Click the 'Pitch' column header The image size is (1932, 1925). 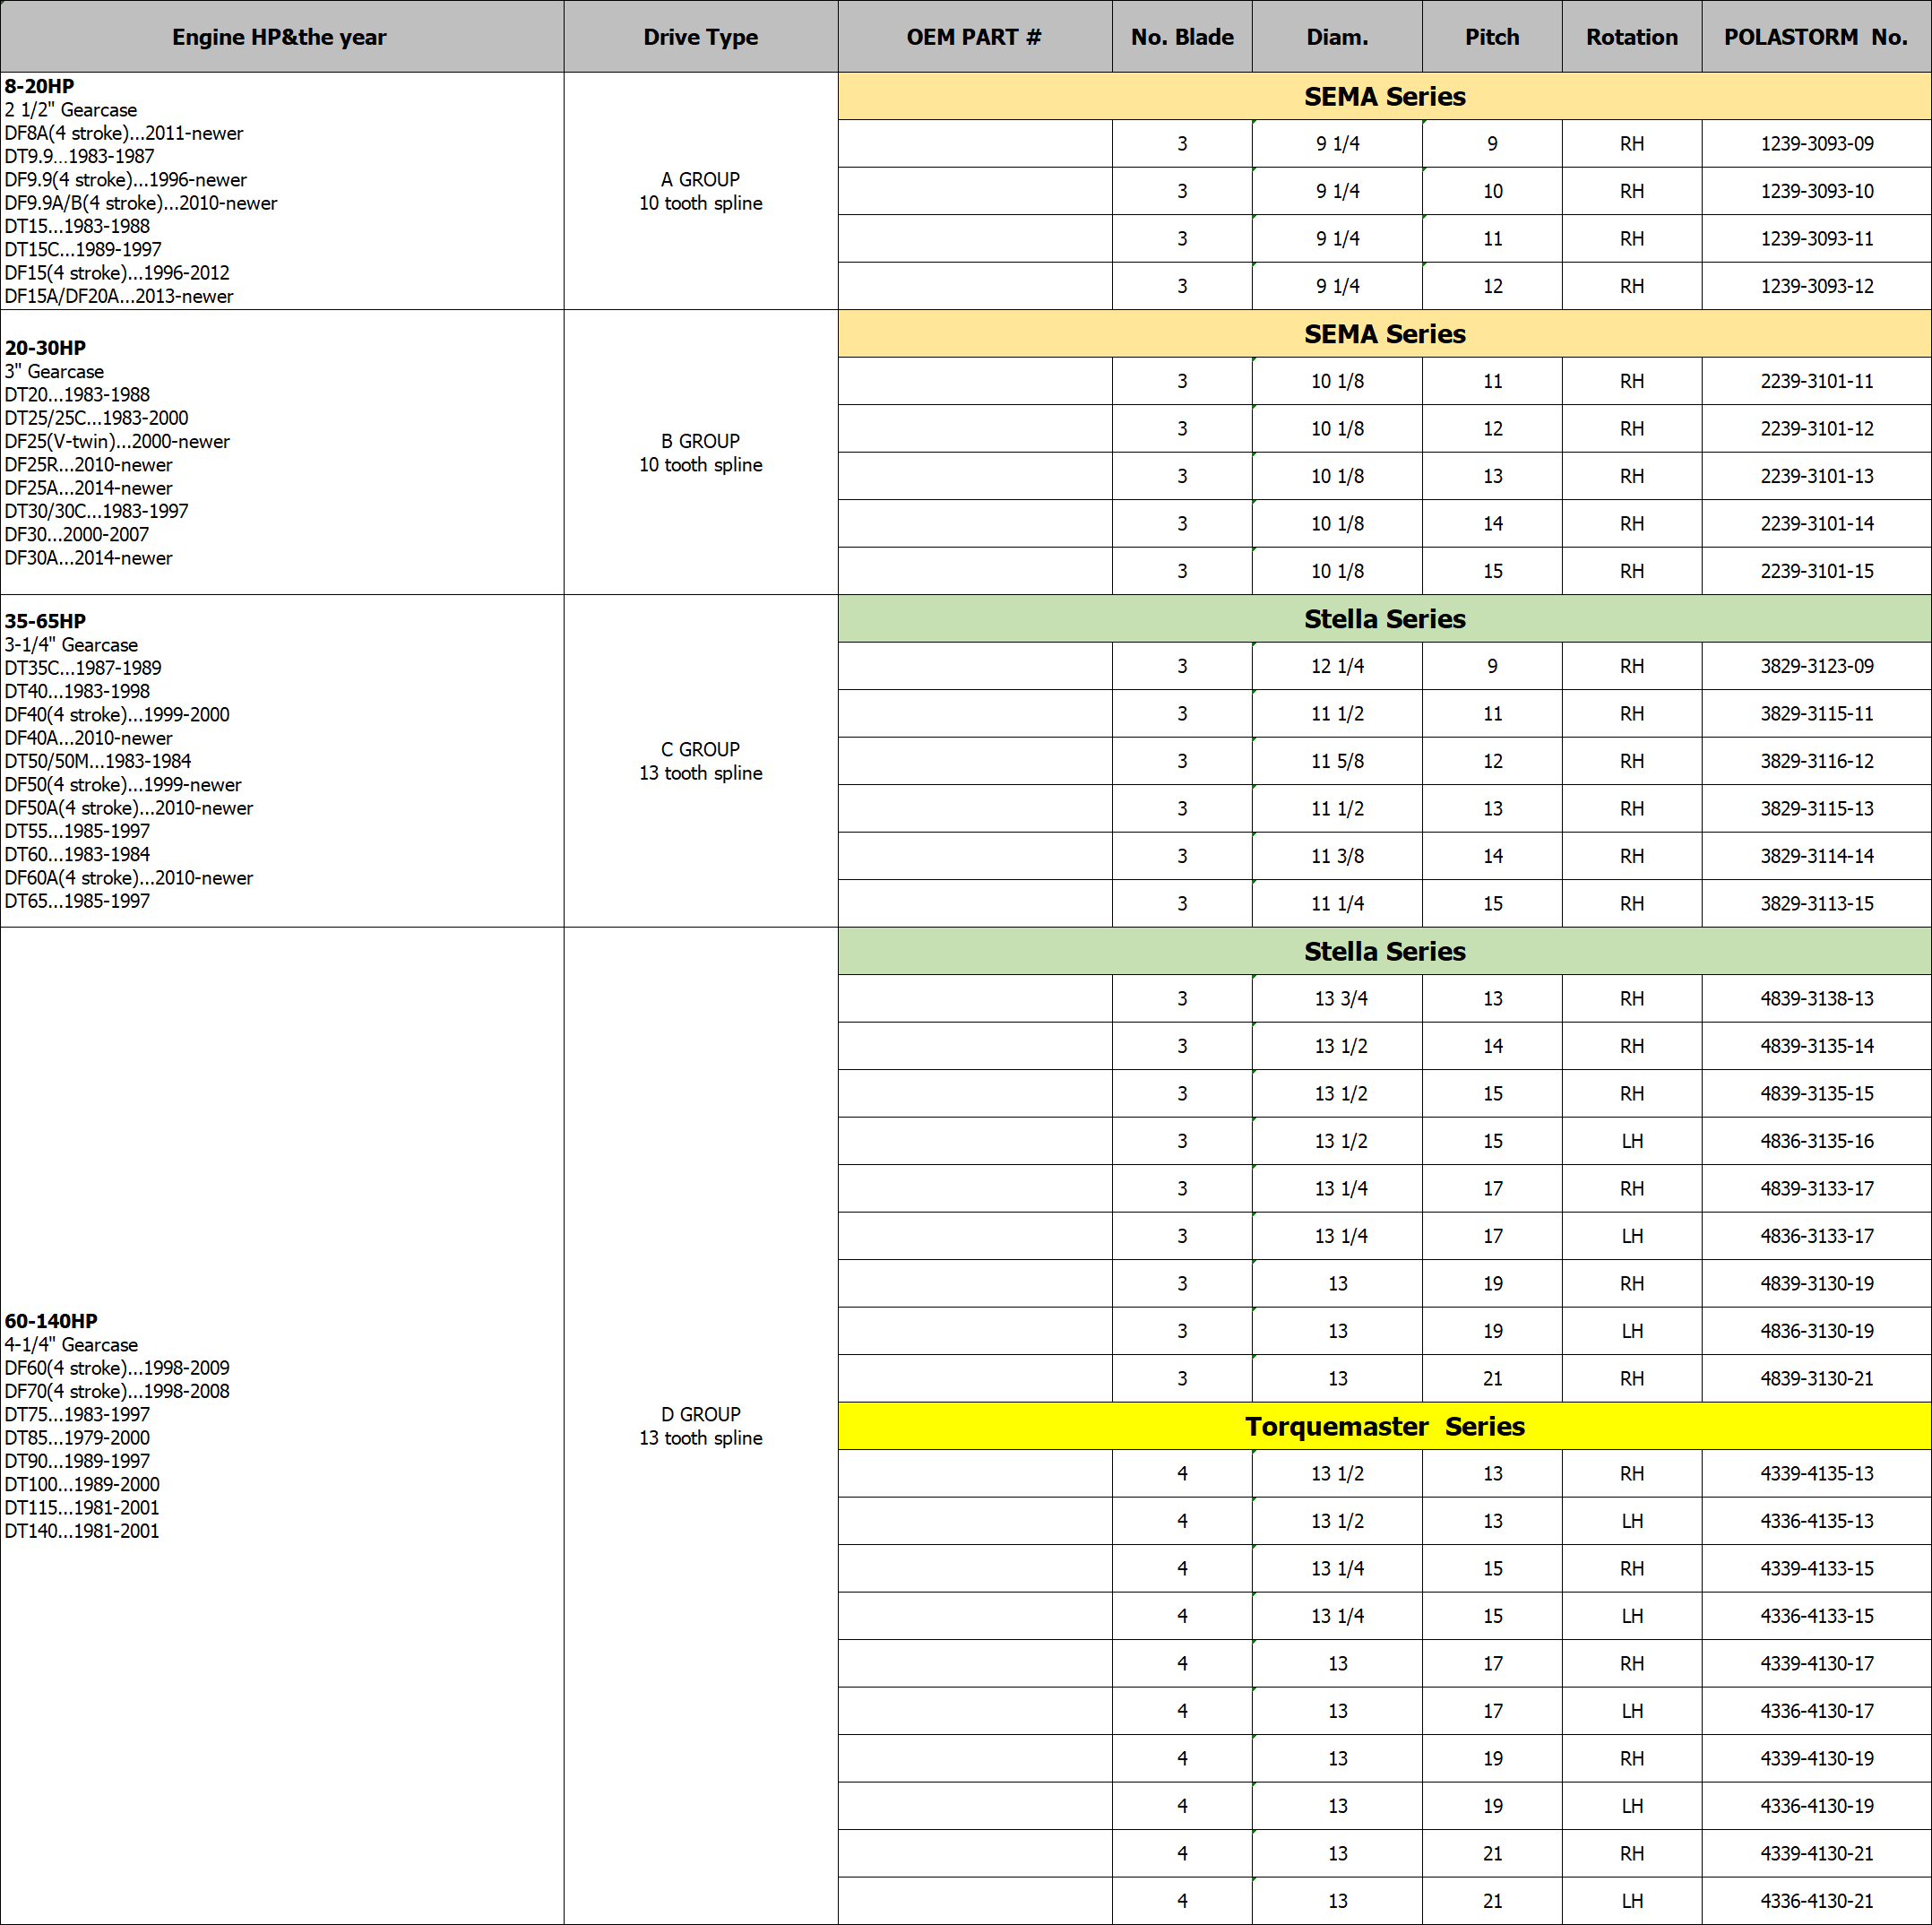[x=1492, y=37]
